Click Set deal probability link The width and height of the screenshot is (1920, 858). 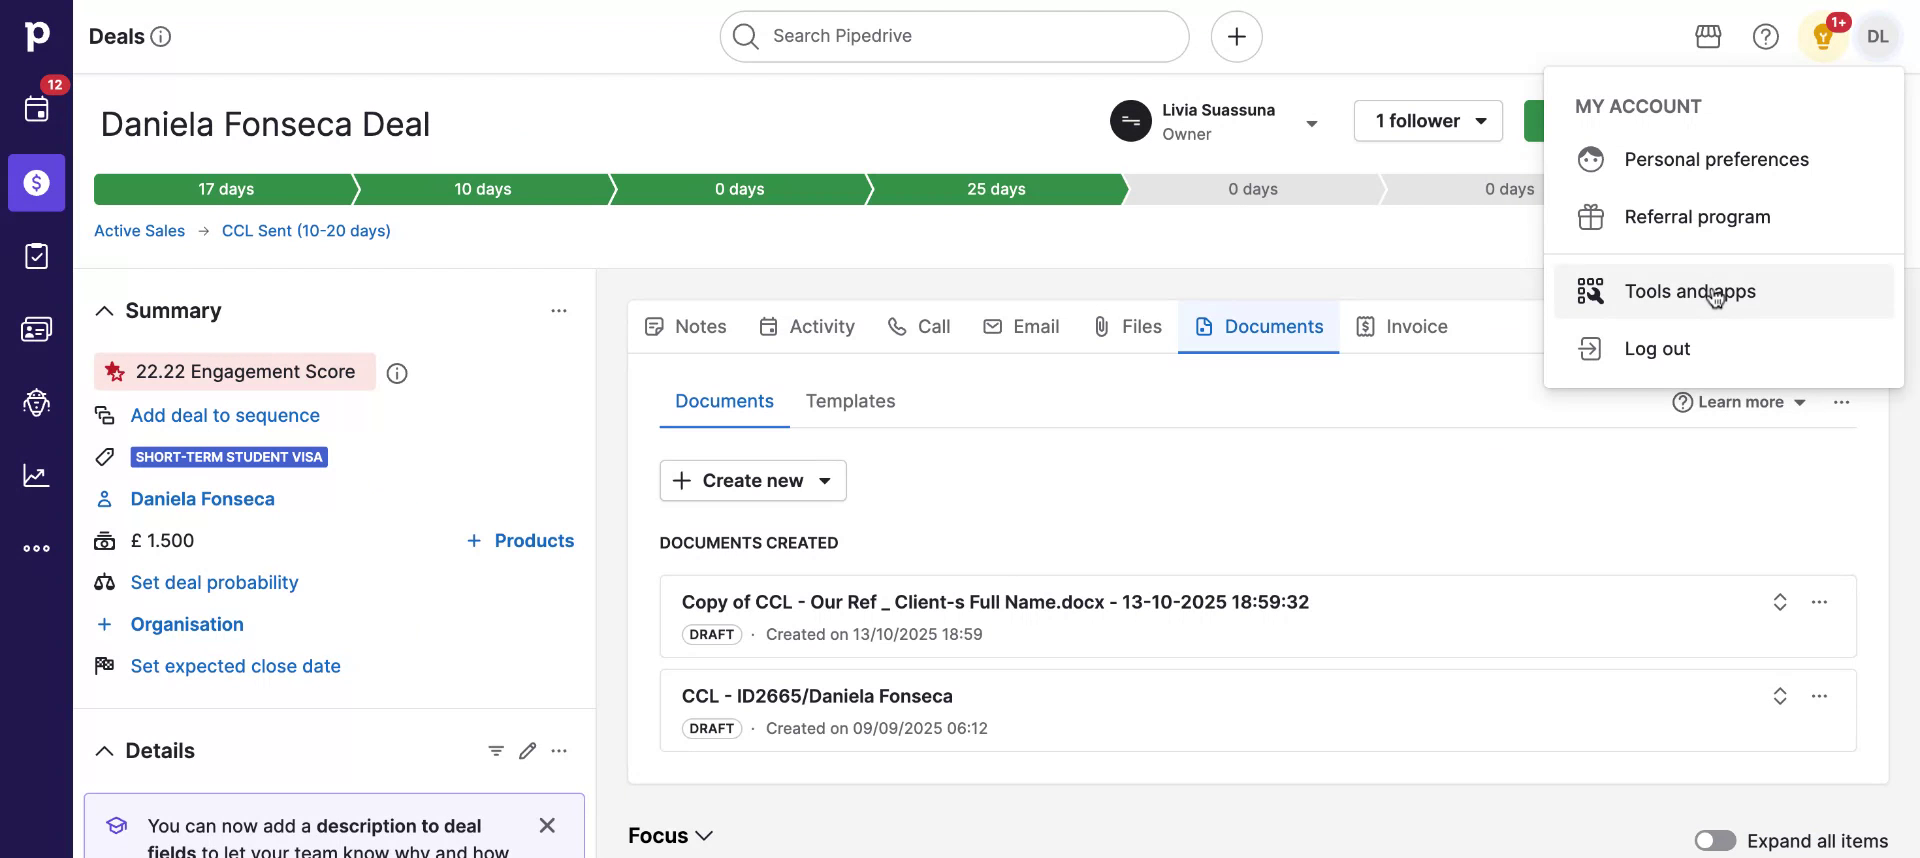(x=214, y=583)
